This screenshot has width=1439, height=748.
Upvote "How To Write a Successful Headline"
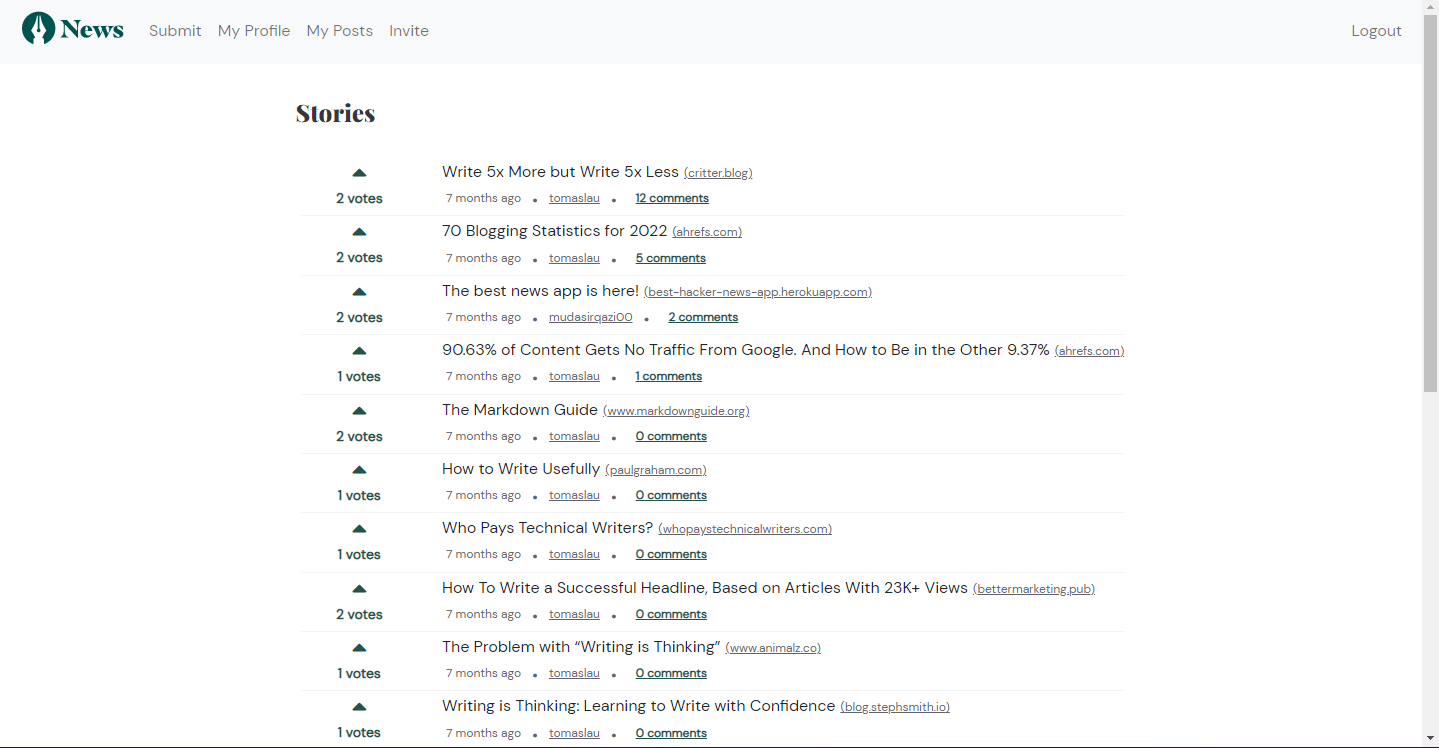click(359, 589)
